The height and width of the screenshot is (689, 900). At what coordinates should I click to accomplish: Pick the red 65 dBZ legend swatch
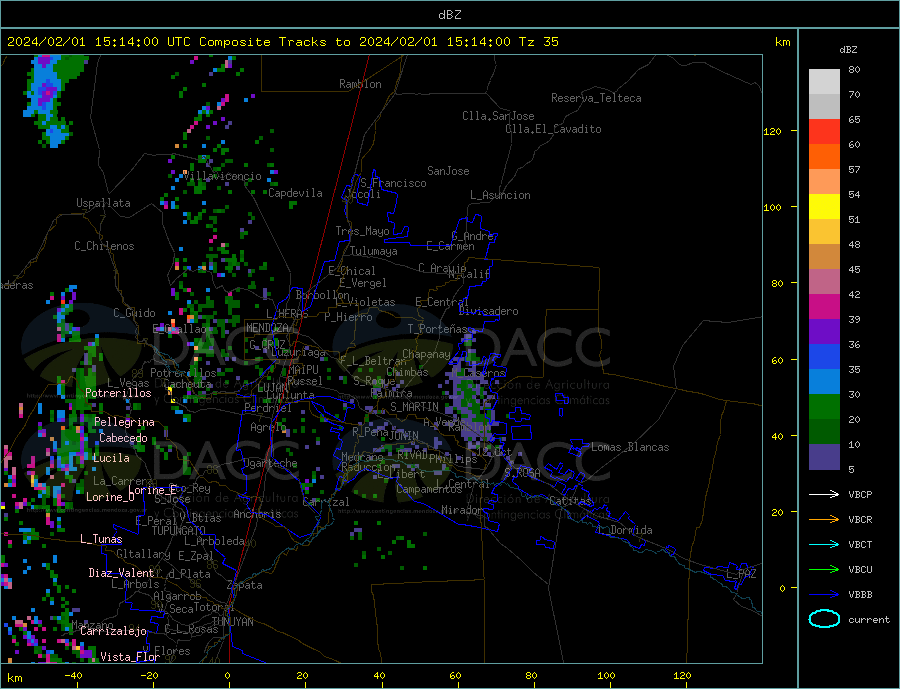point(824,131)
